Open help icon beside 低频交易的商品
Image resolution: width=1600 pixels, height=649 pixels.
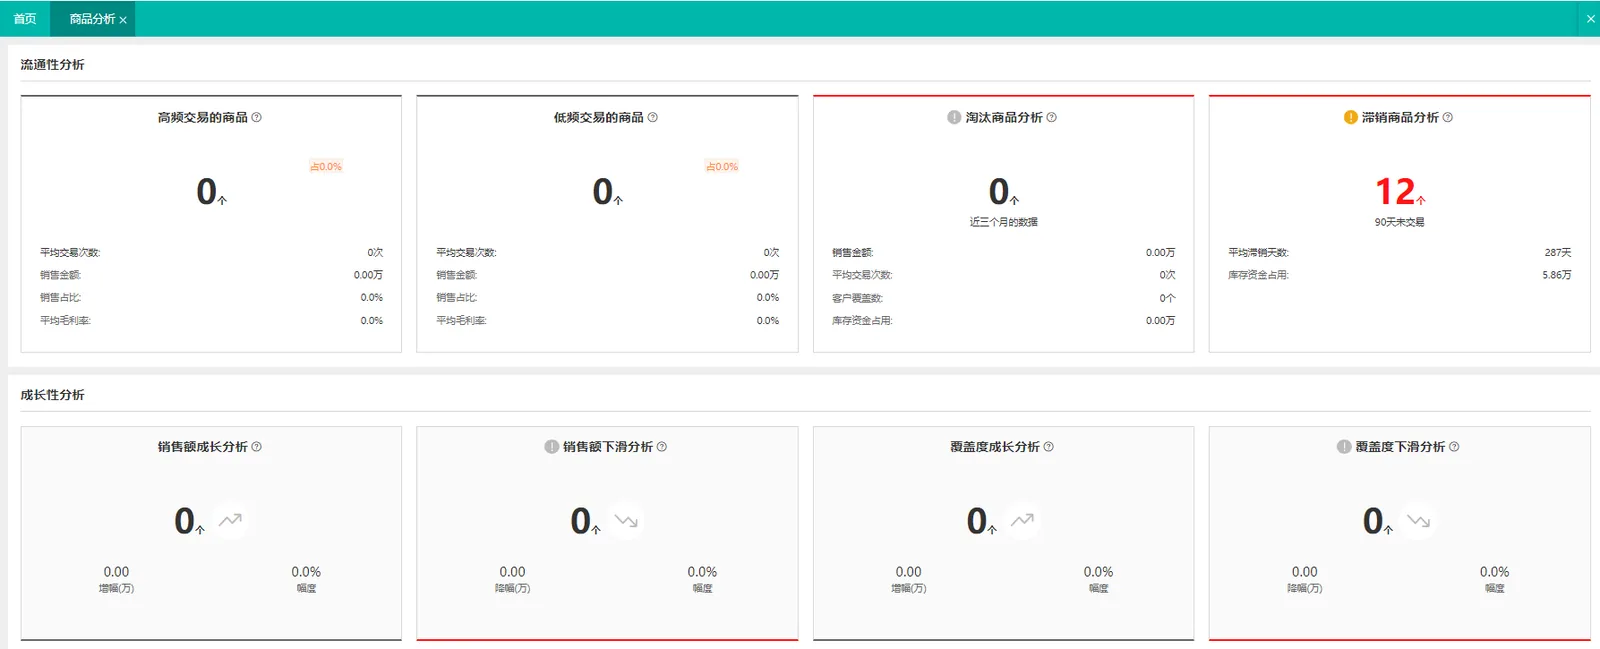pos(653,117)
